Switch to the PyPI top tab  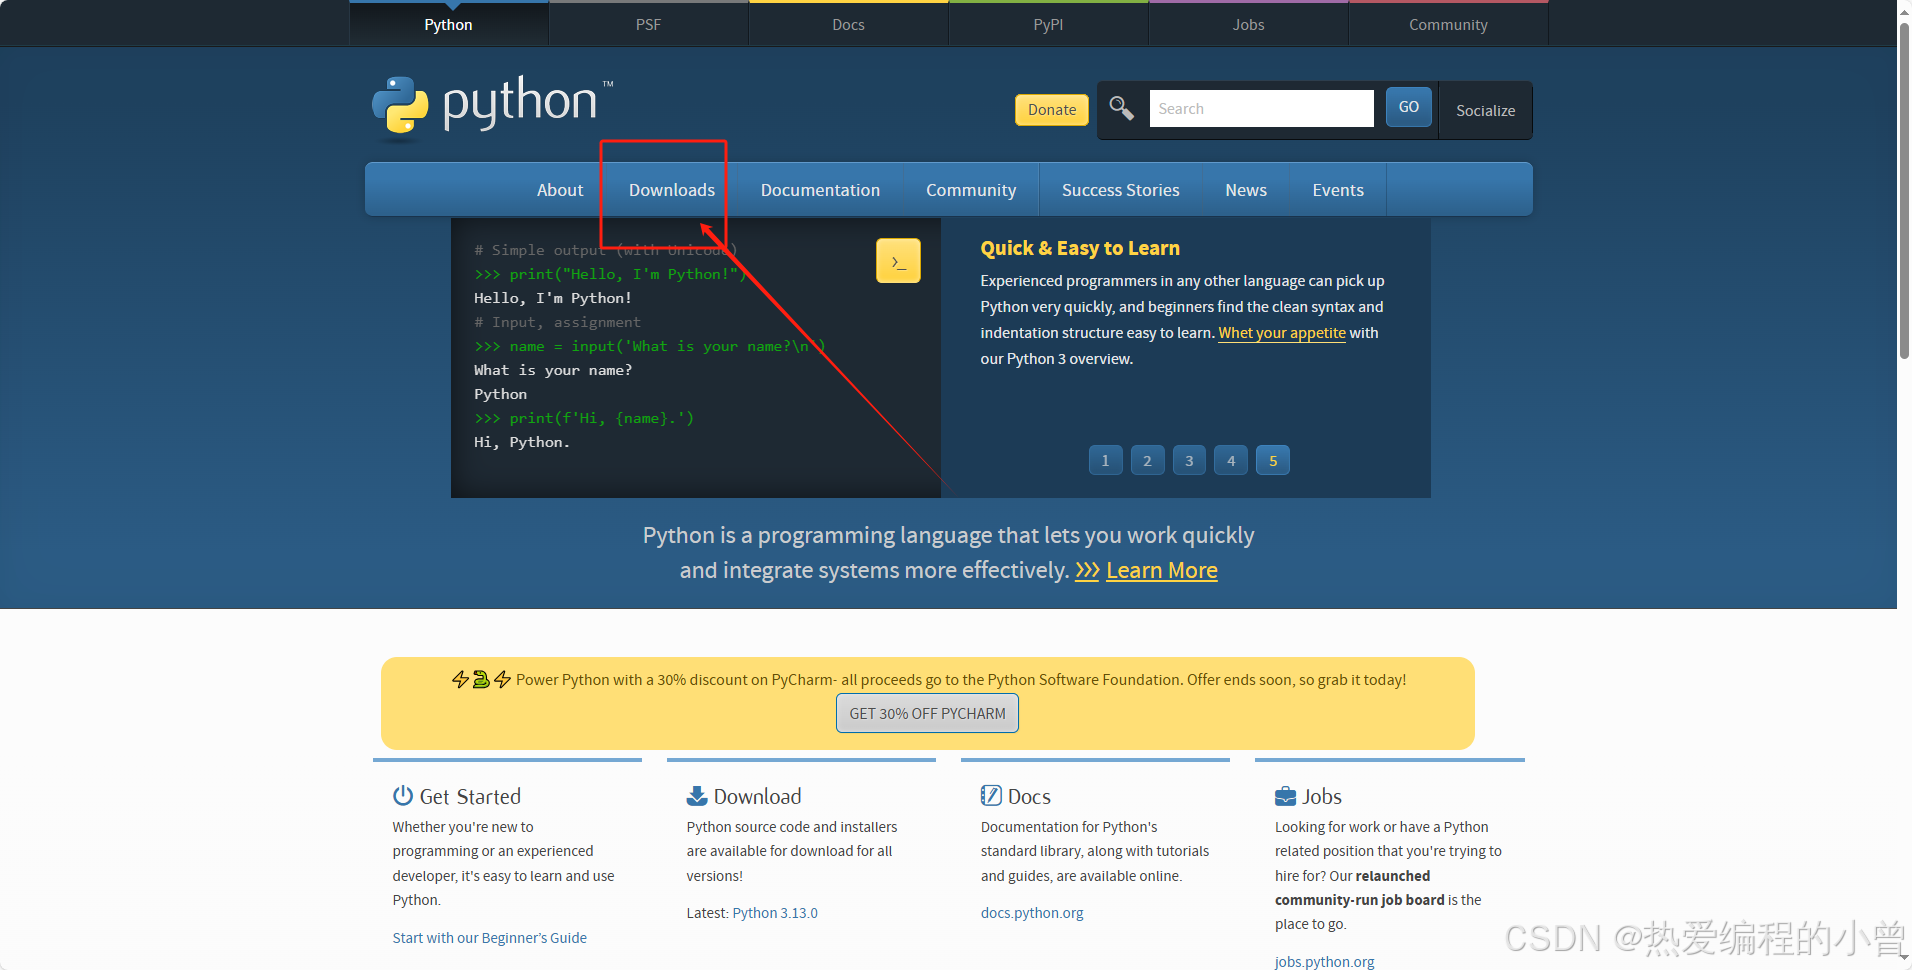click(1048, 24)
